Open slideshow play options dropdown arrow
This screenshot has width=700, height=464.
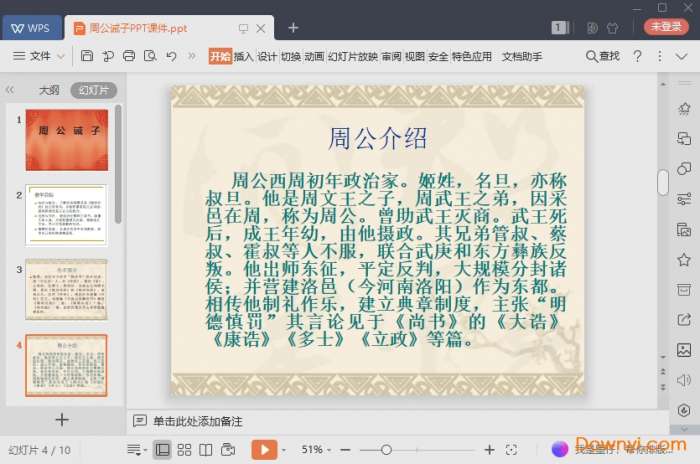284,450
